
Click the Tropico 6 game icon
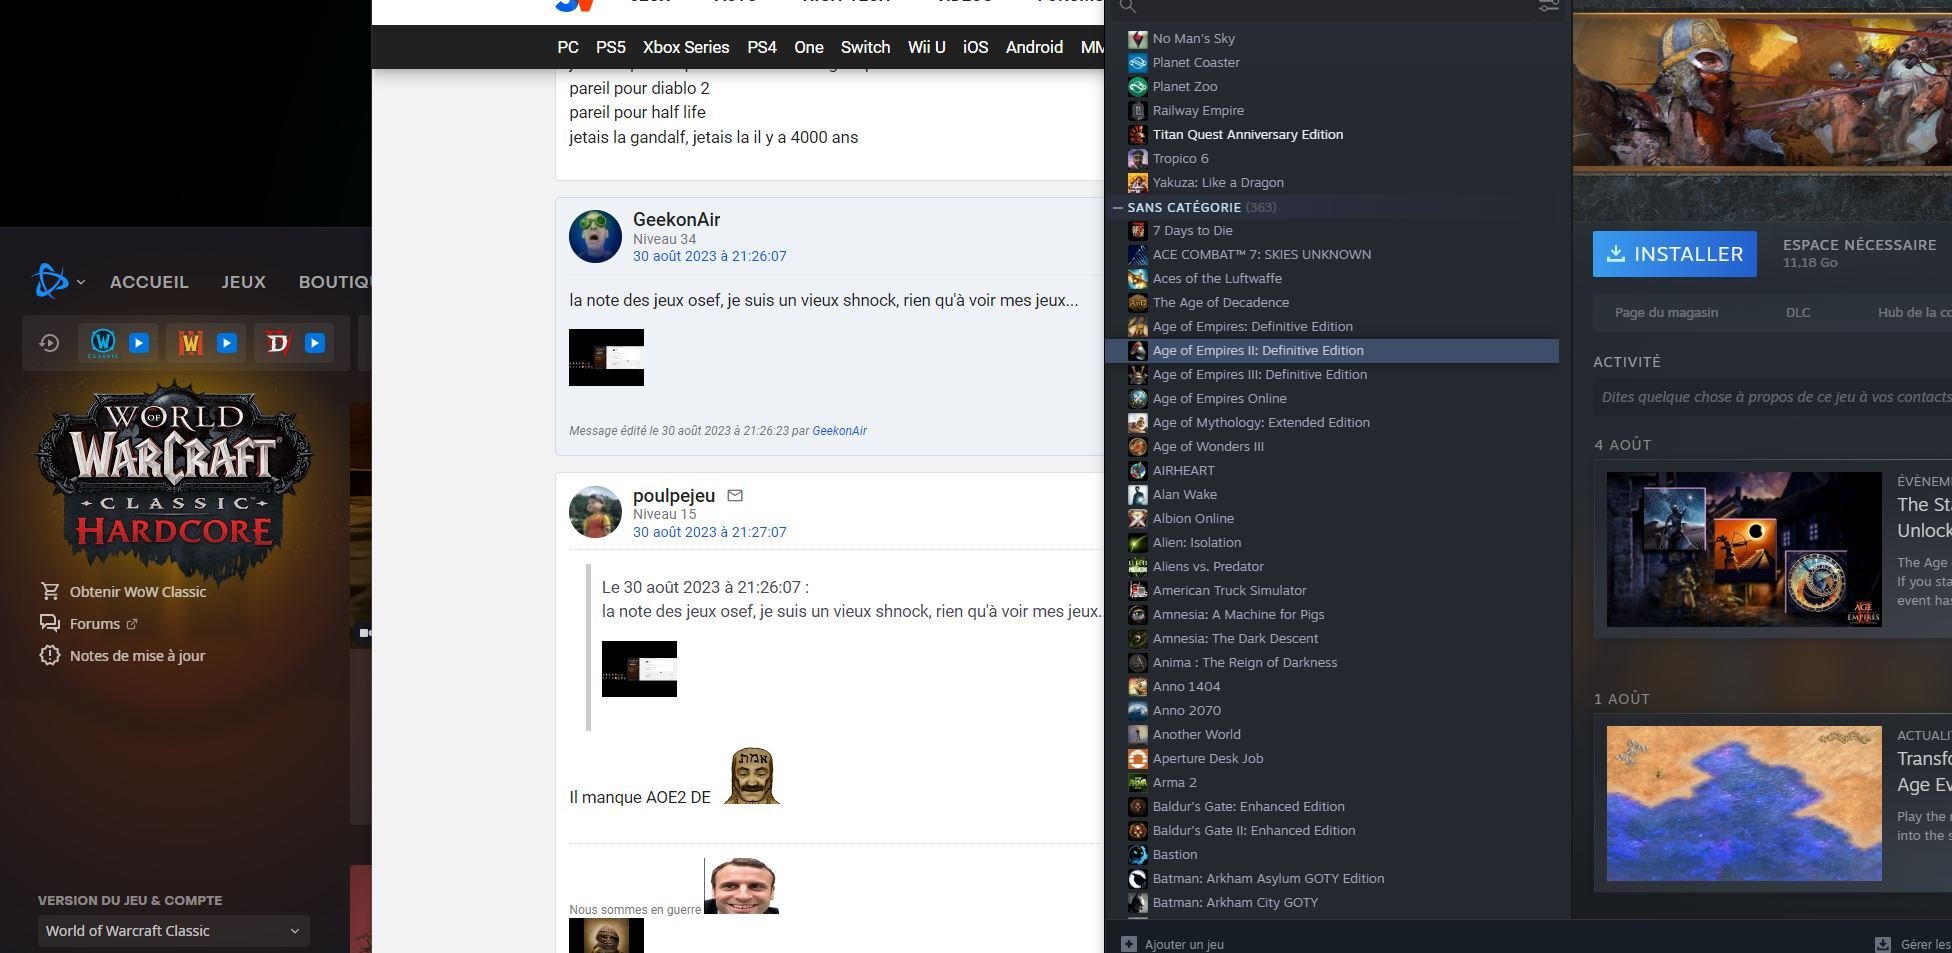1137,159
